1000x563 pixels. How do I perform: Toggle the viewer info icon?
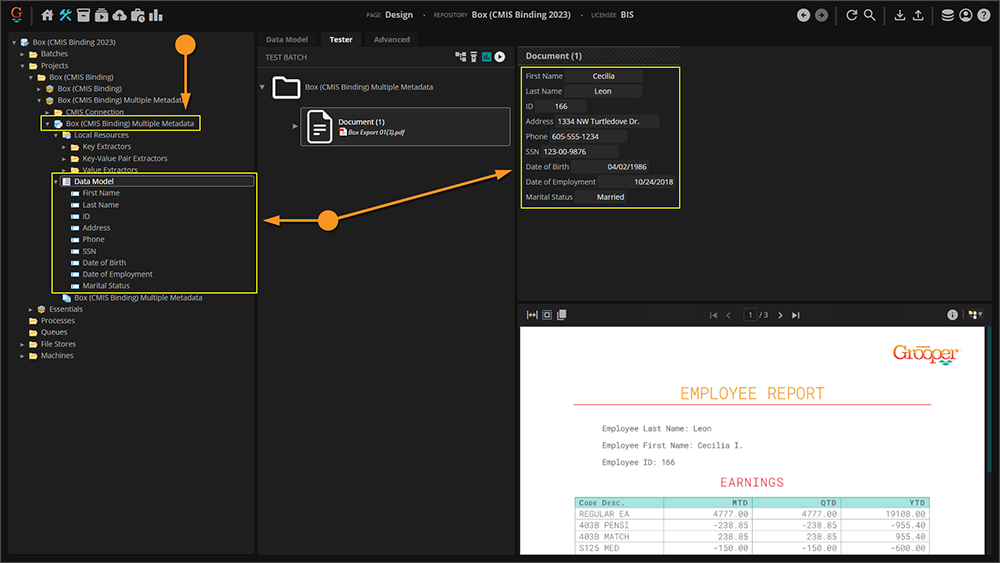tap(953, 315)
